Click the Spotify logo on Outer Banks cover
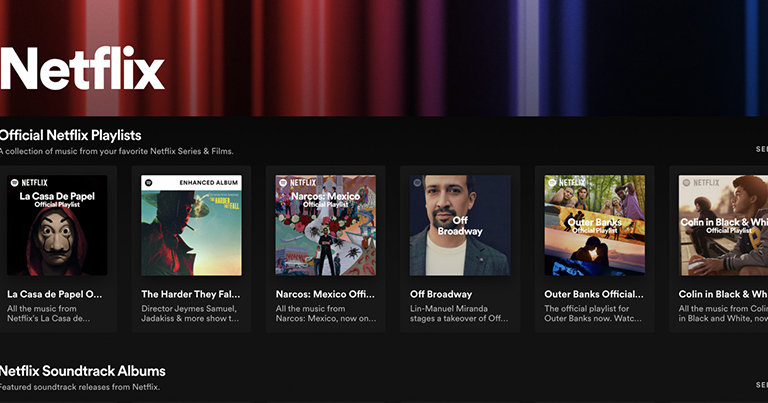The width and height of the screenshot is (768, 403). [552, 183]
